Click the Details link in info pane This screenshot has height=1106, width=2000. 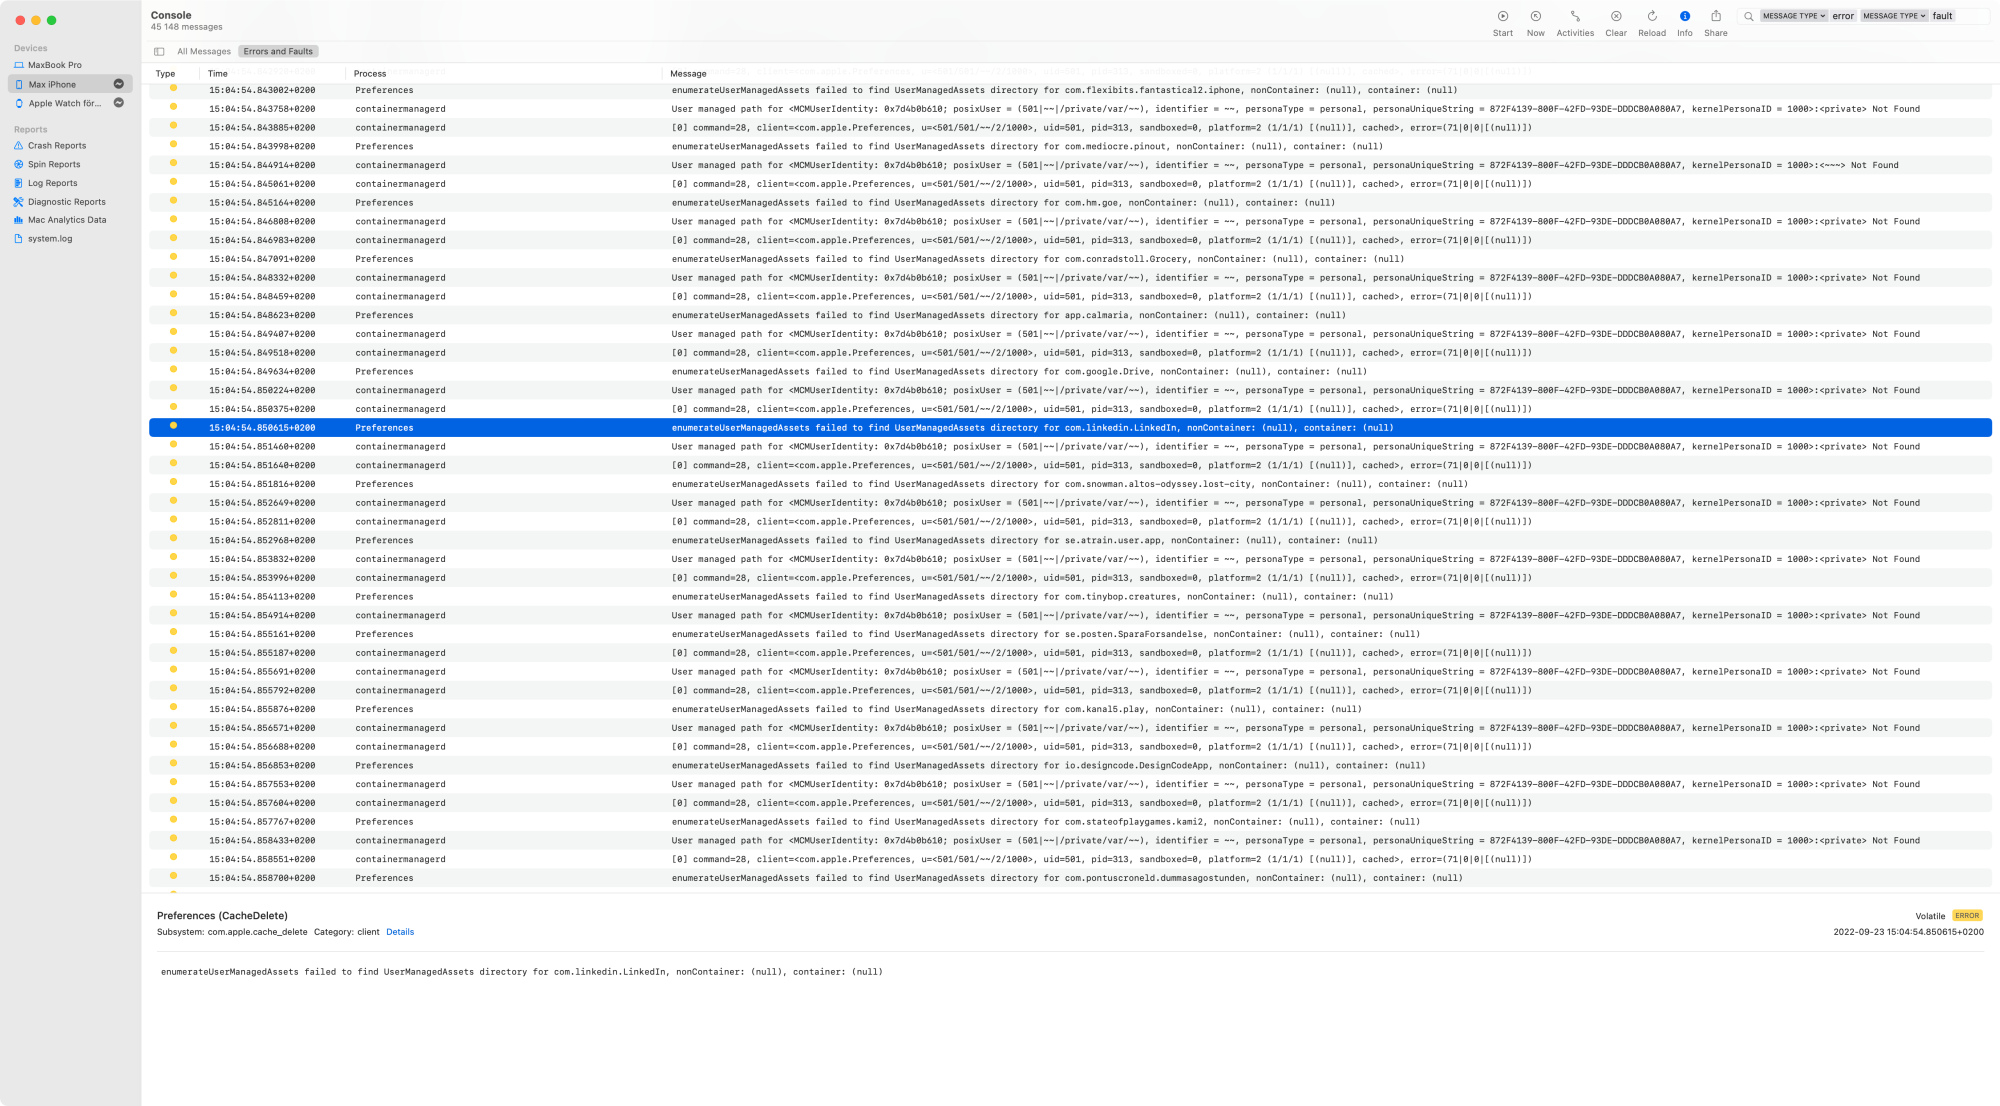(x=400, y=932)
